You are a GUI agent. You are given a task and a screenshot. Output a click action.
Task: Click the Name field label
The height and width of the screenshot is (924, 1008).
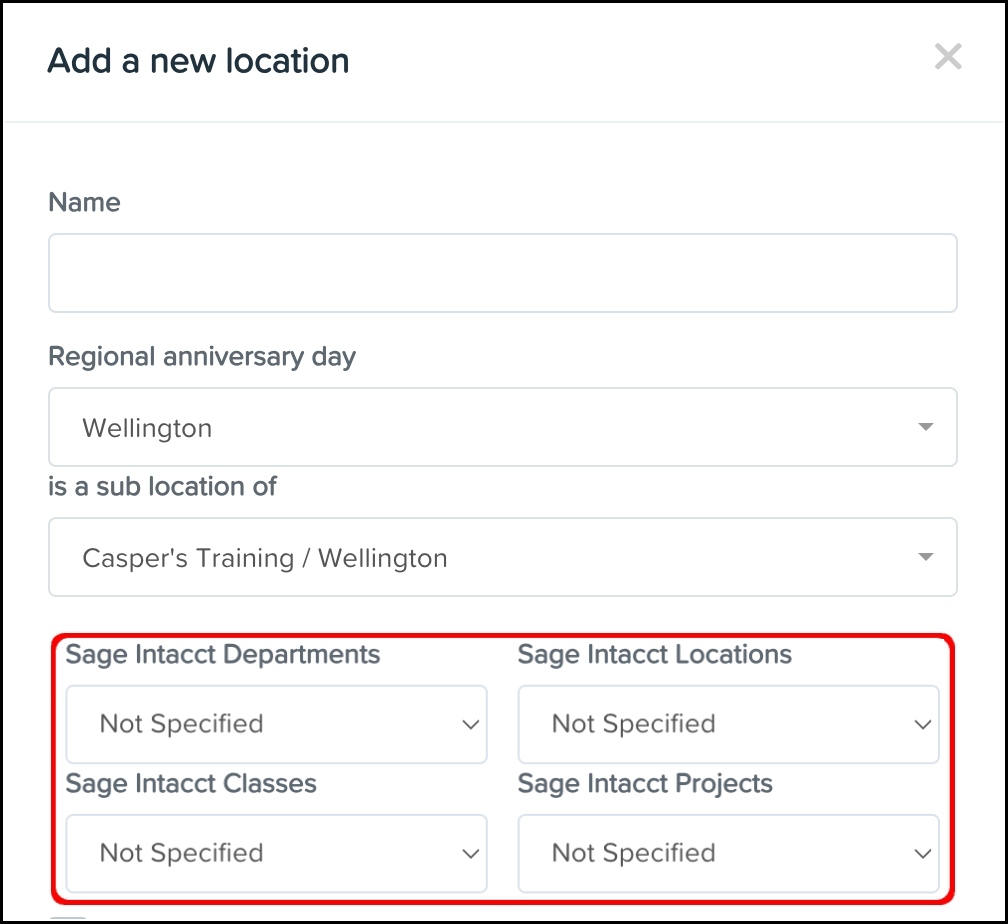point(84,202)
